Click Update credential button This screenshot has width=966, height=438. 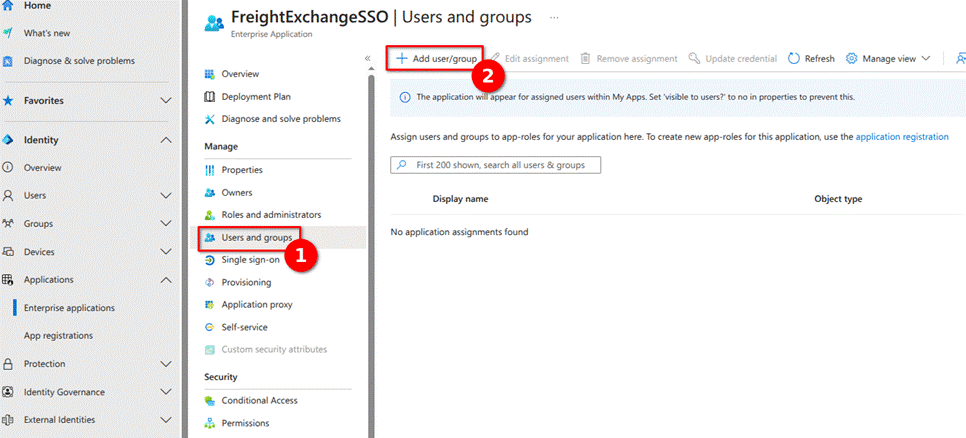tap(733, 59)
